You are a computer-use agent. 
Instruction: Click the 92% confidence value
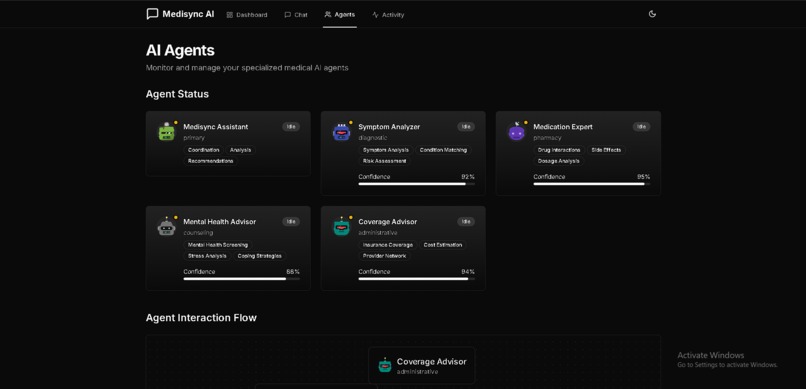[x=468, y=177]
